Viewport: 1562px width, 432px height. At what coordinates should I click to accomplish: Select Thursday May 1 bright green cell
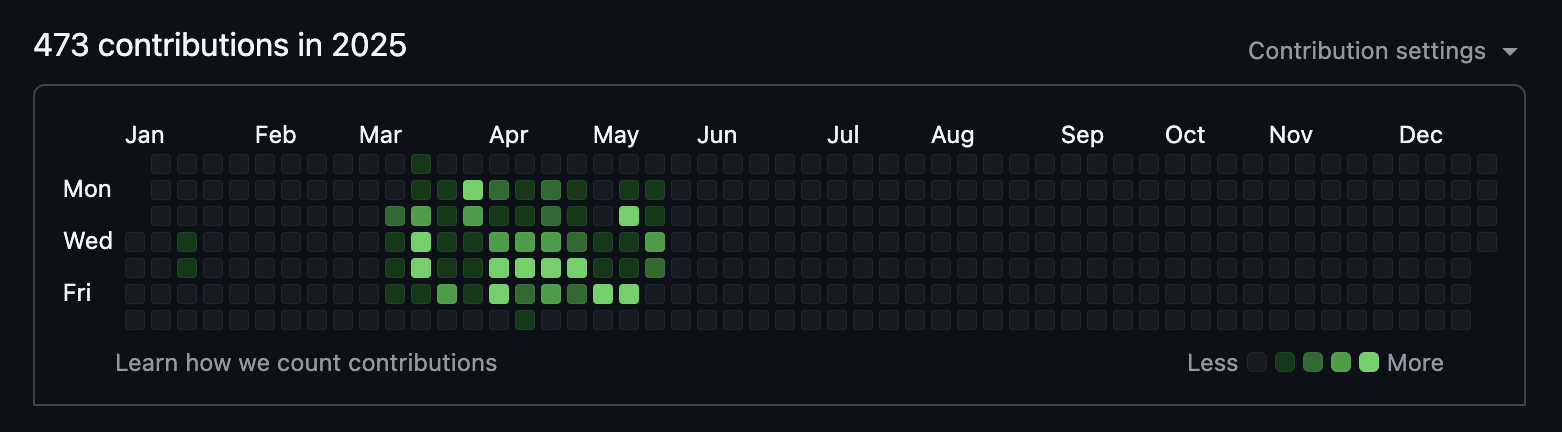[x=577, y=267]
